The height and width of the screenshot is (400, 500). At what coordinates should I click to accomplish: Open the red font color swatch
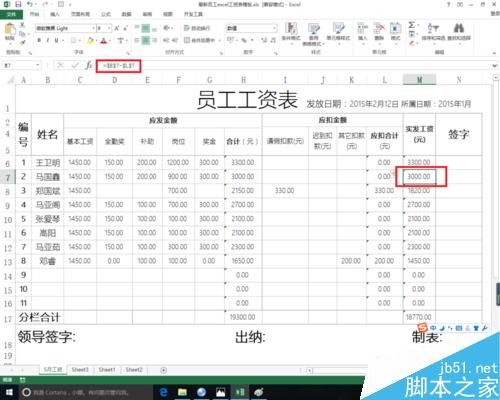[104, 41]
